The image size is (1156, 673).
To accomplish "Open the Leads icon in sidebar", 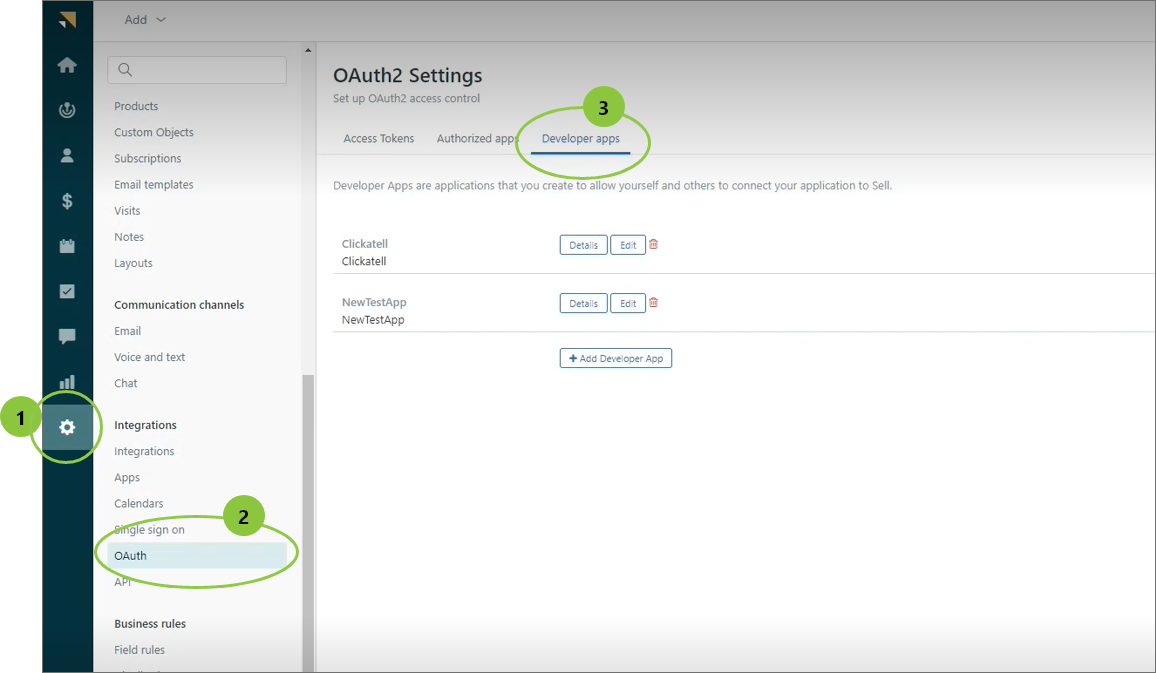I will [x=67, y=111].
